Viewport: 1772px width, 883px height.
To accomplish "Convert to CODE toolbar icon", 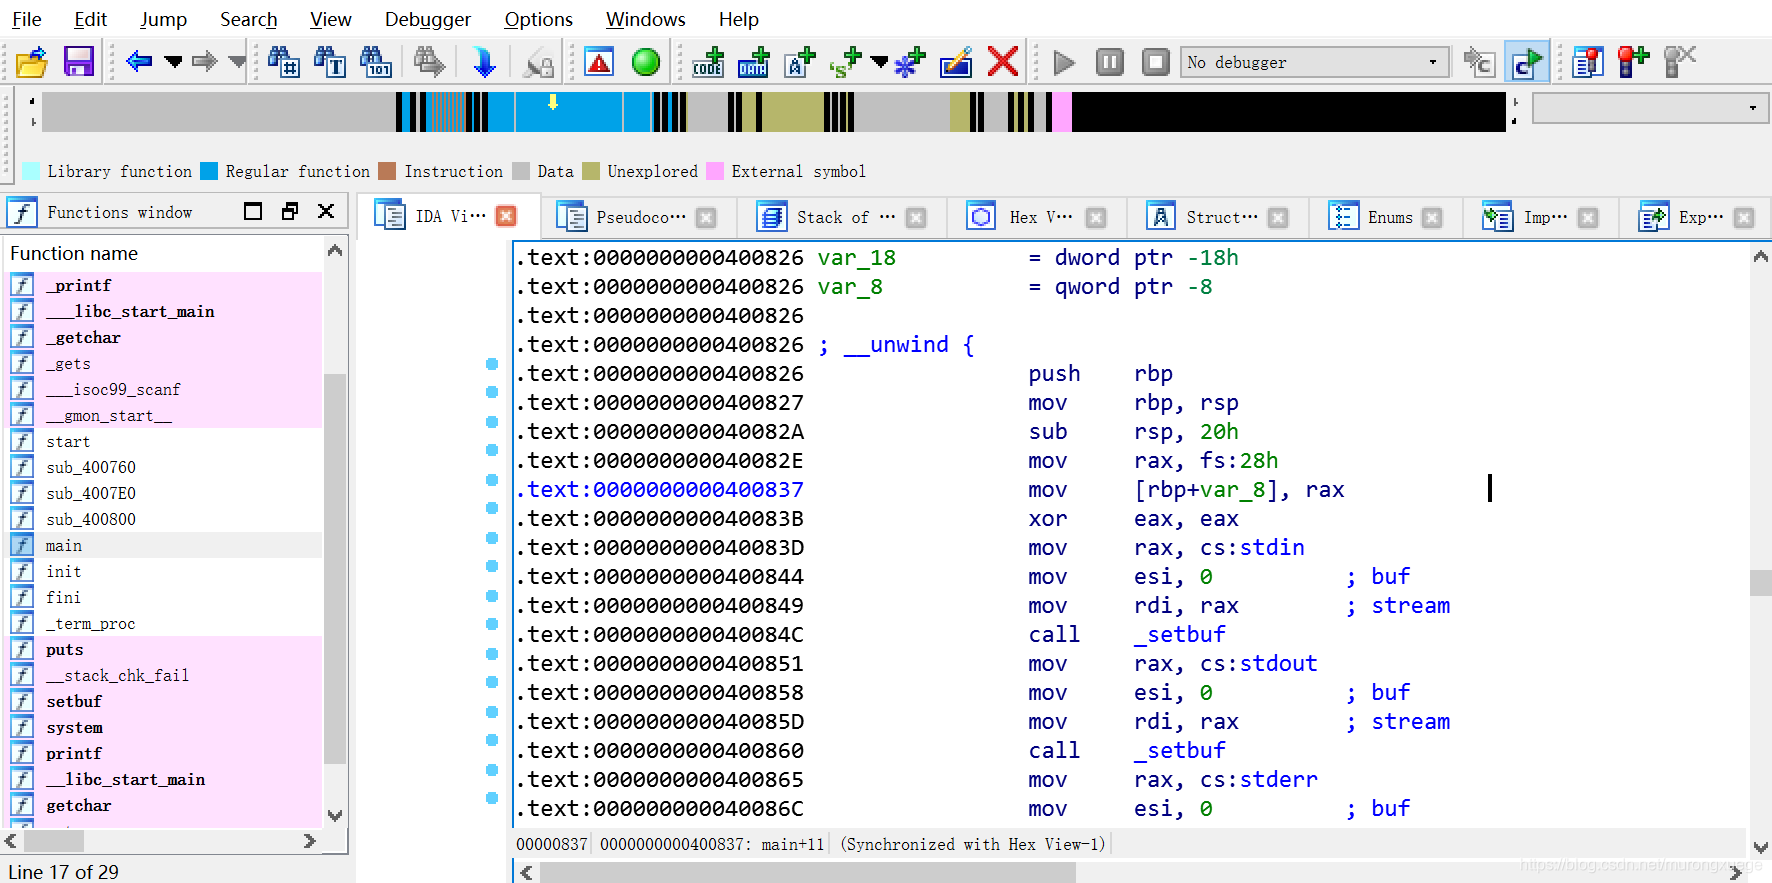I will pos(708,62).
